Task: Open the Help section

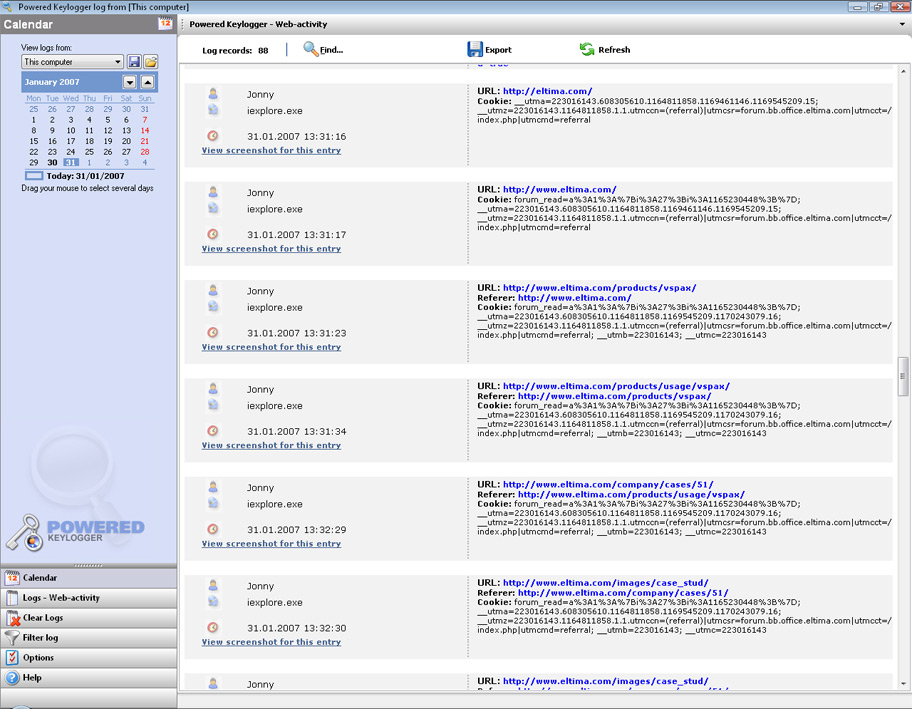Action: click(x=89, y=678)
